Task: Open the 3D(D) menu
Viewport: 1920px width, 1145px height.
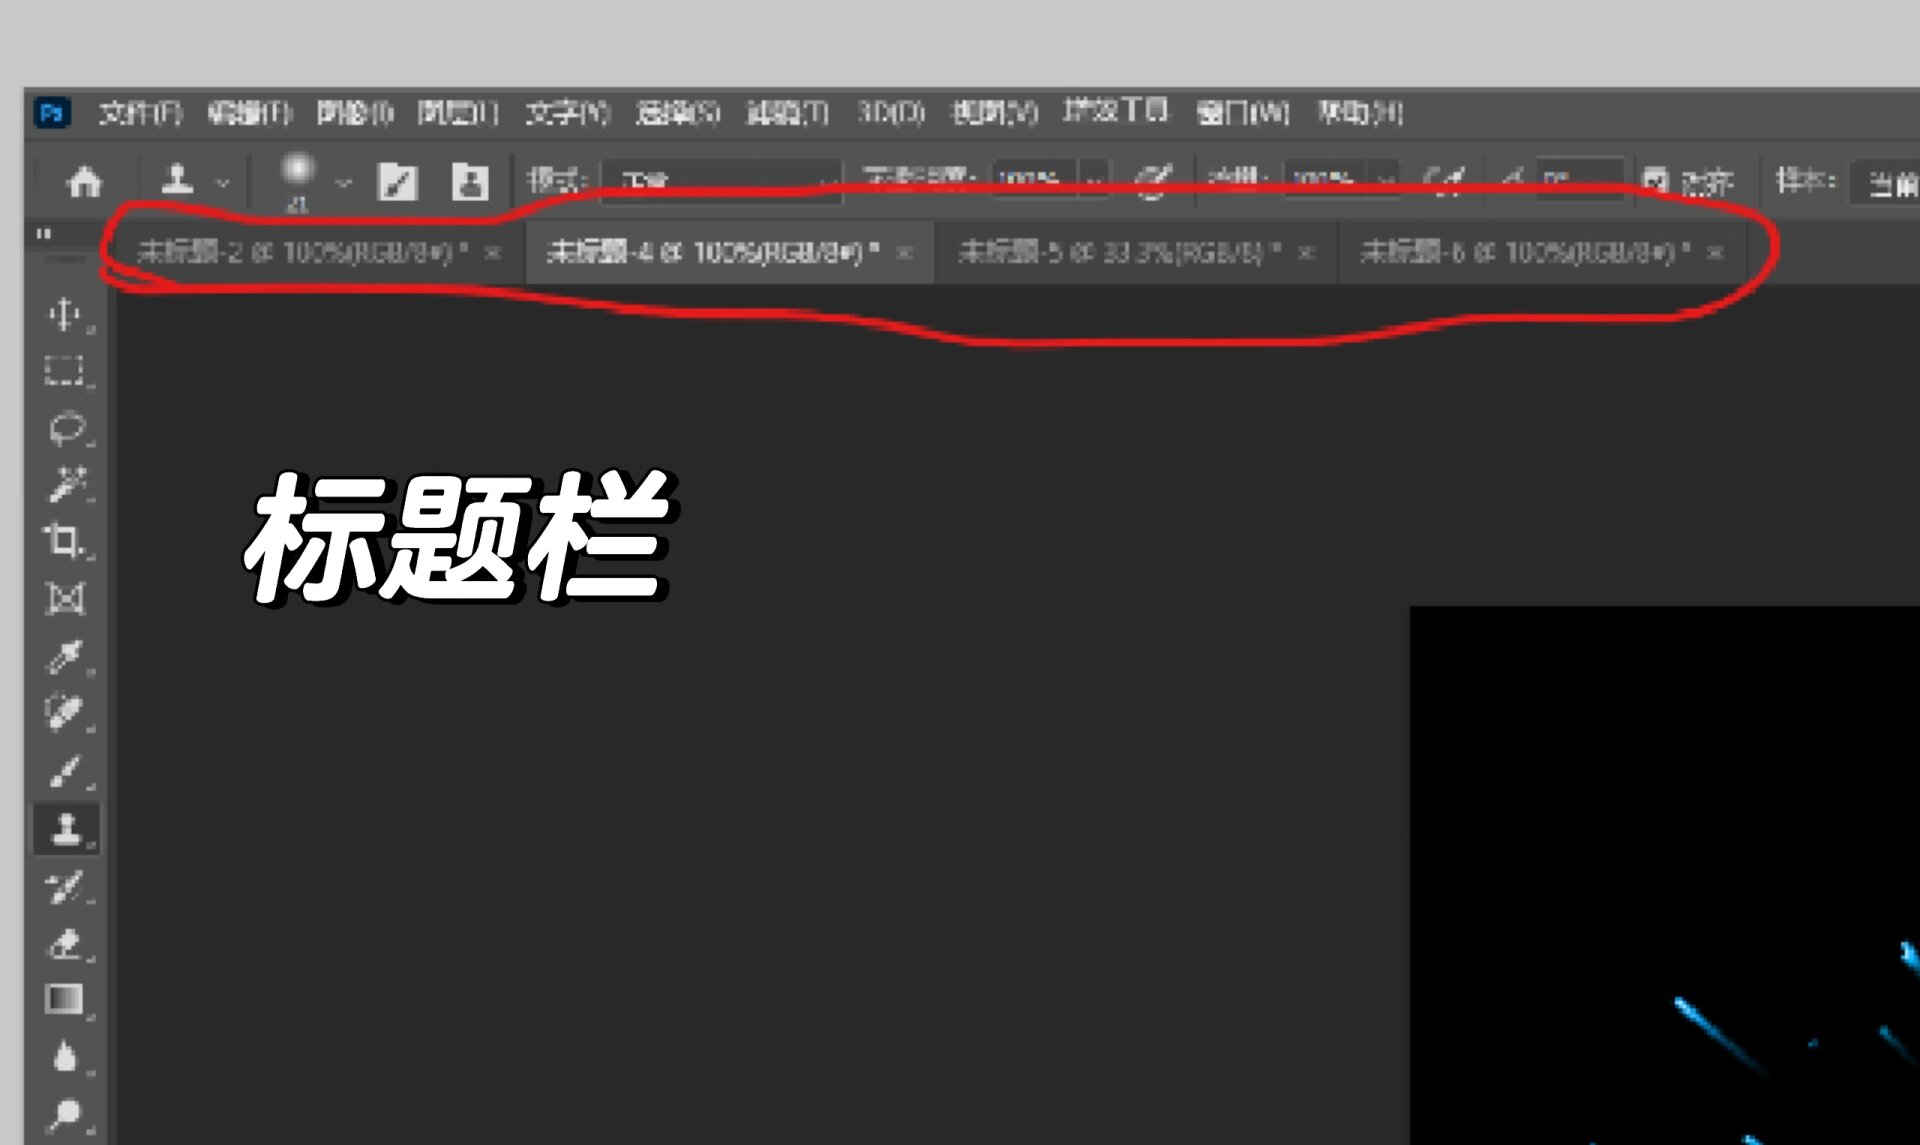Action: point(891,112)
